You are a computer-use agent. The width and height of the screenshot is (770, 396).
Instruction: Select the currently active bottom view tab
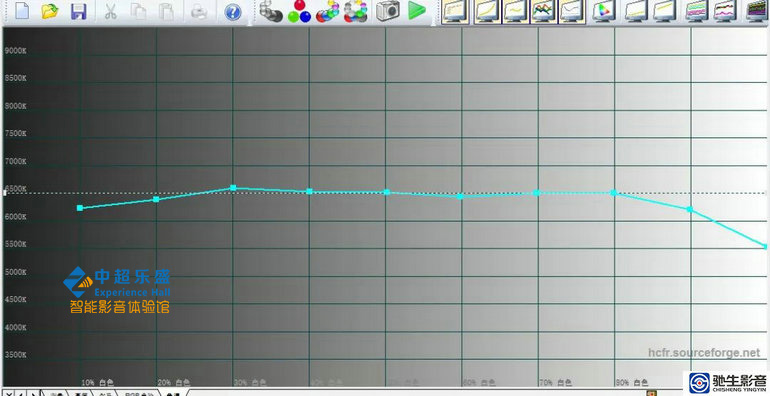point(173,394)
